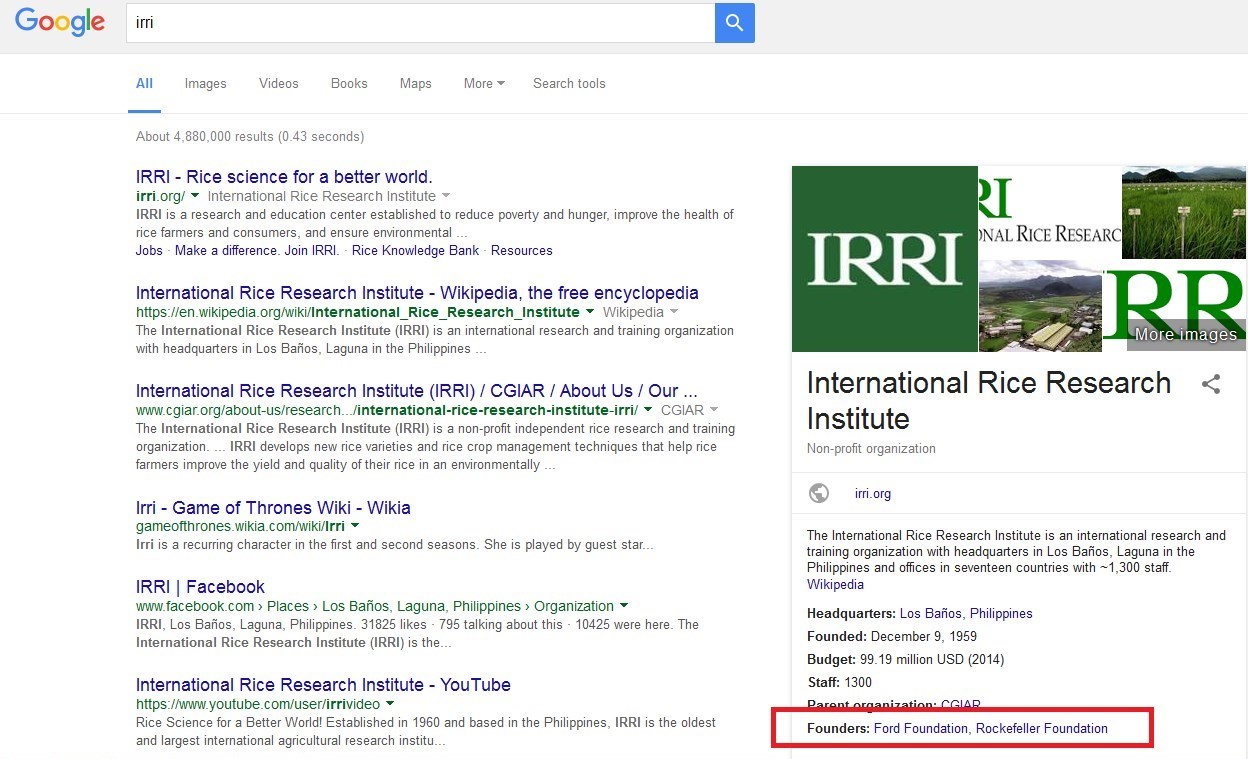
Task: Expand the arrow beside the Wikipedia result URL
Action: [590, 312]
